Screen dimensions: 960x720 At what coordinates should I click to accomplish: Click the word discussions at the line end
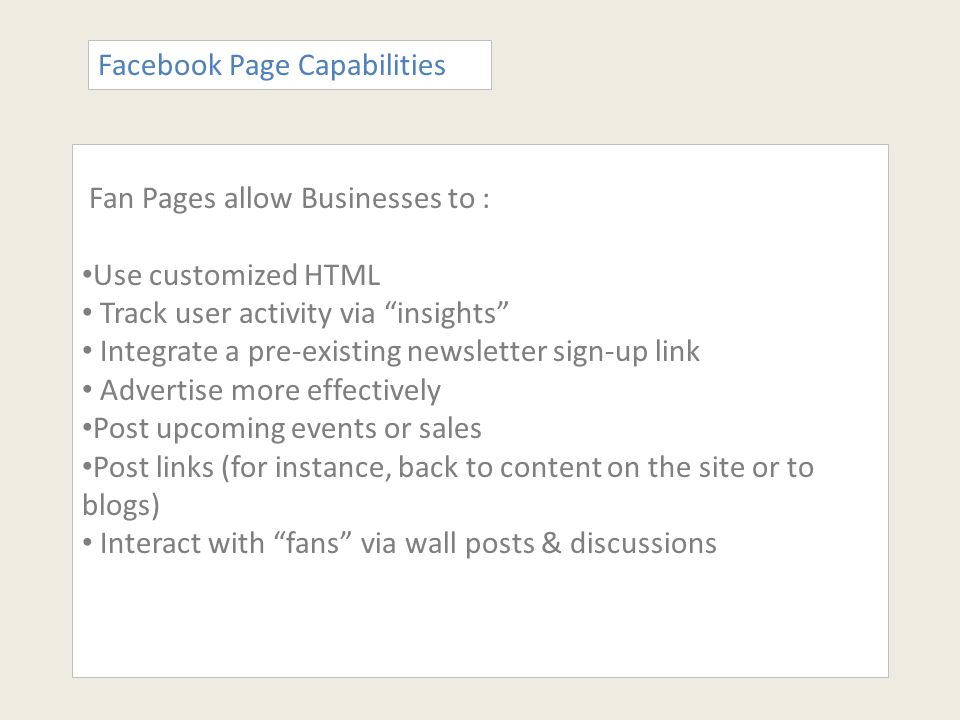[643, 544]
